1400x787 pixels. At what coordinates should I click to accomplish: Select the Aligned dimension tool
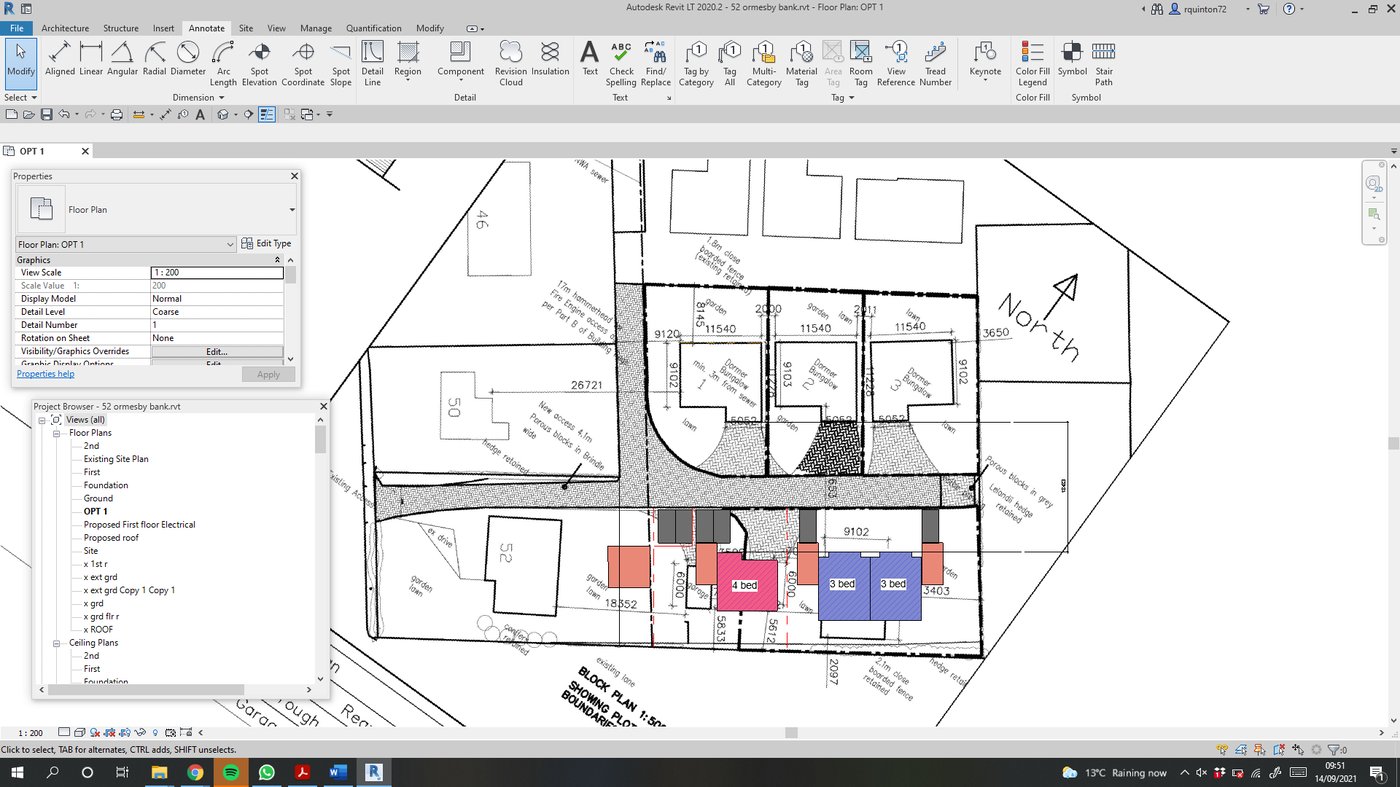click(60, 62)
